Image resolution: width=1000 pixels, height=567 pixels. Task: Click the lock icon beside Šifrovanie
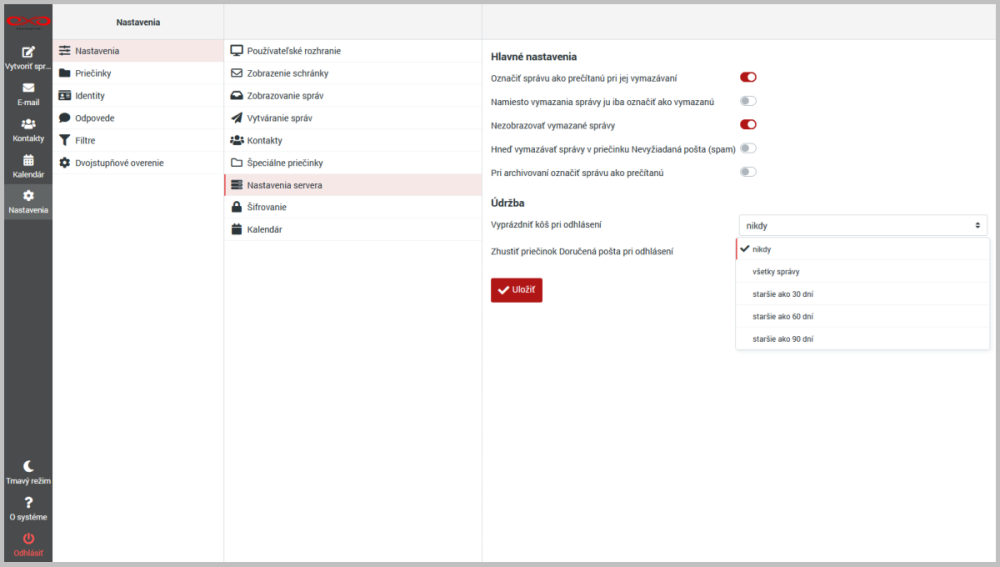[237, 207]
